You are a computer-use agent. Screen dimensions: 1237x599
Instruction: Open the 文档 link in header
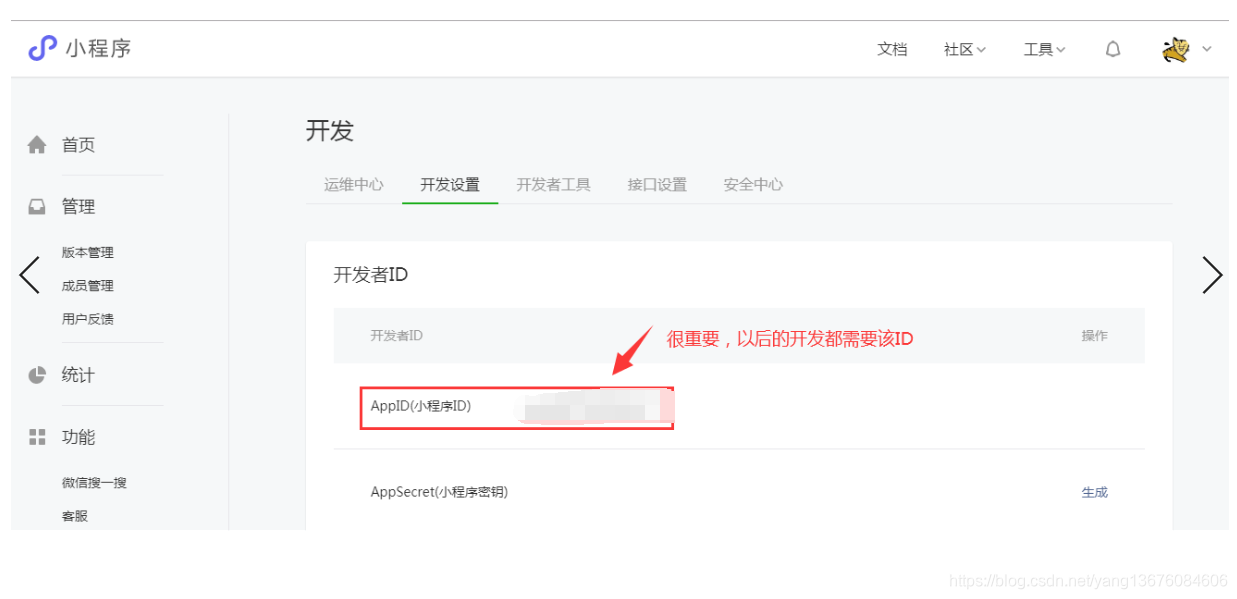[892, 49]
